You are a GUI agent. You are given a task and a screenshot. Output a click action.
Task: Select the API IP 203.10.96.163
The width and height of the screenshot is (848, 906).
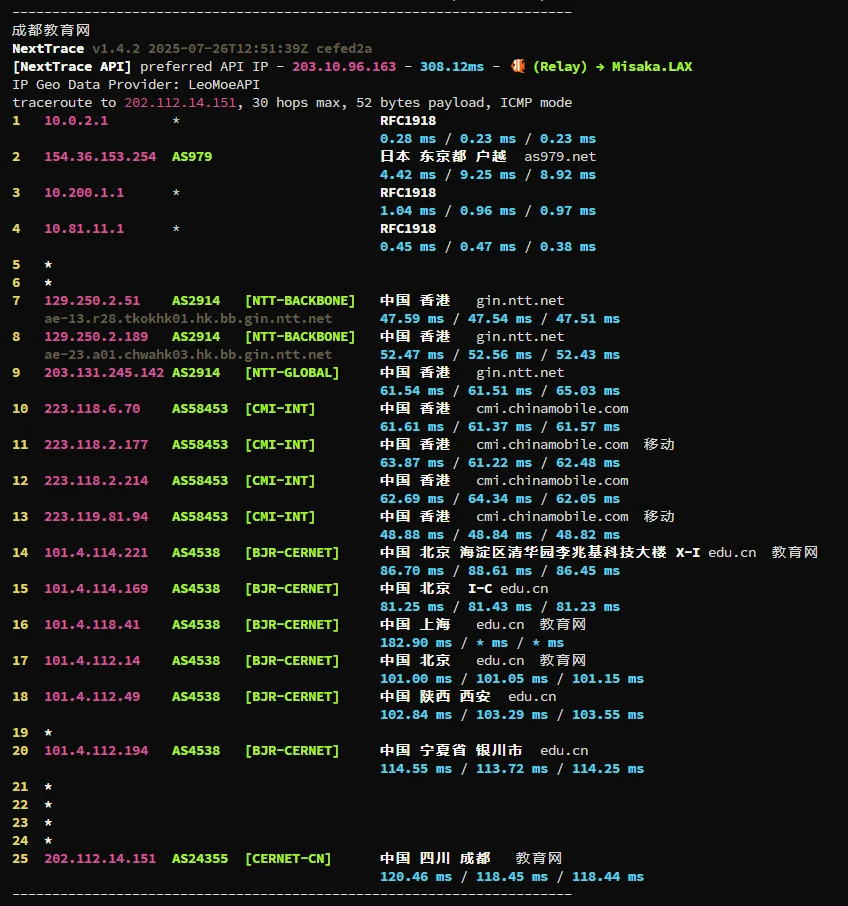344,66
